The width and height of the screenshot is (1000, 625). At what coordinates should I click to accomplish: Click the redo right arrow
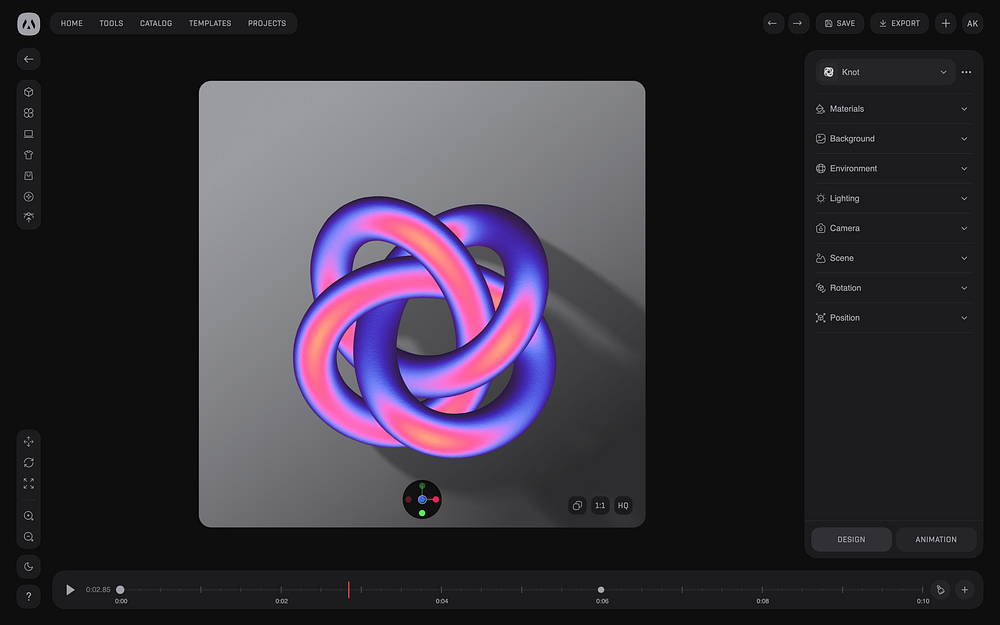point(798,24)
